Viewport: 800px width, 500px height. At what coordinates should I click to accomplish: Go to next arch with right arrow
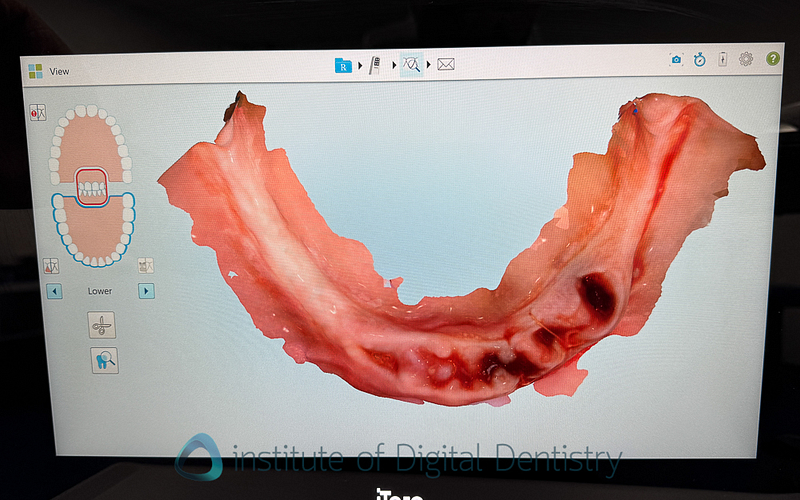[x=146, y=291]
